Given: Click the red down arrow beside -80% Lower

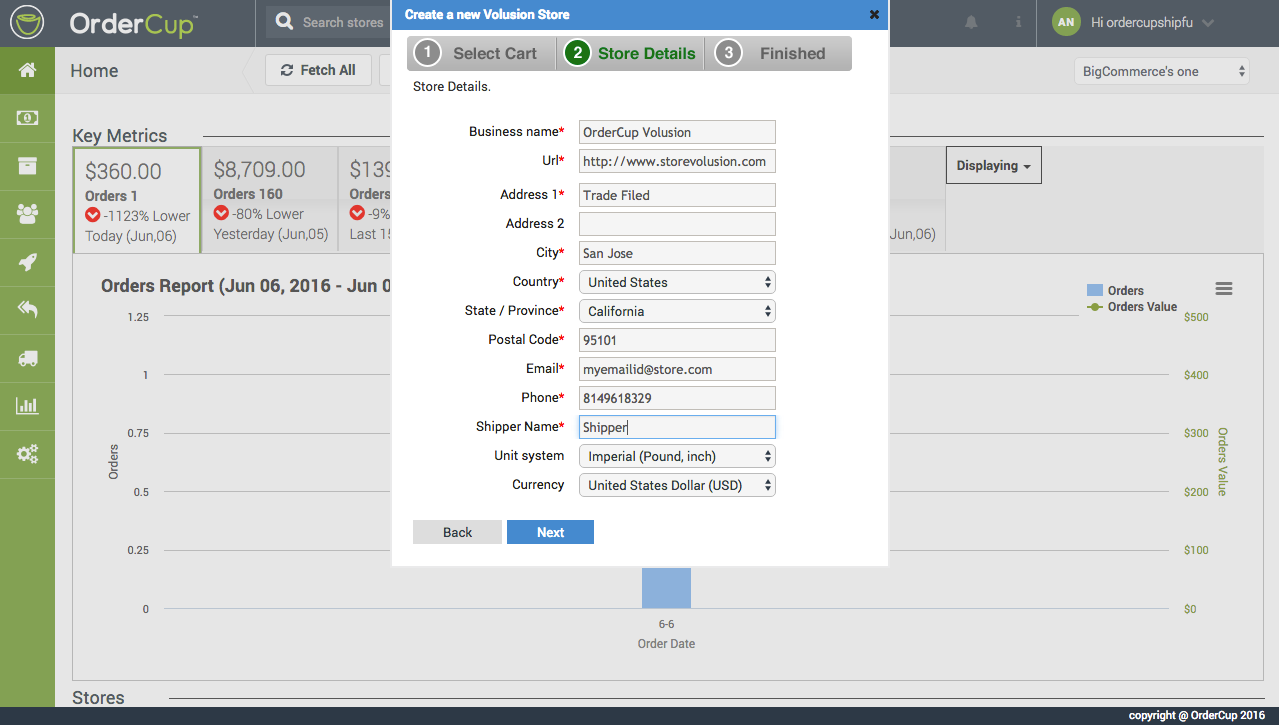Looking at the screenshot, I should [x=221, y=214].
